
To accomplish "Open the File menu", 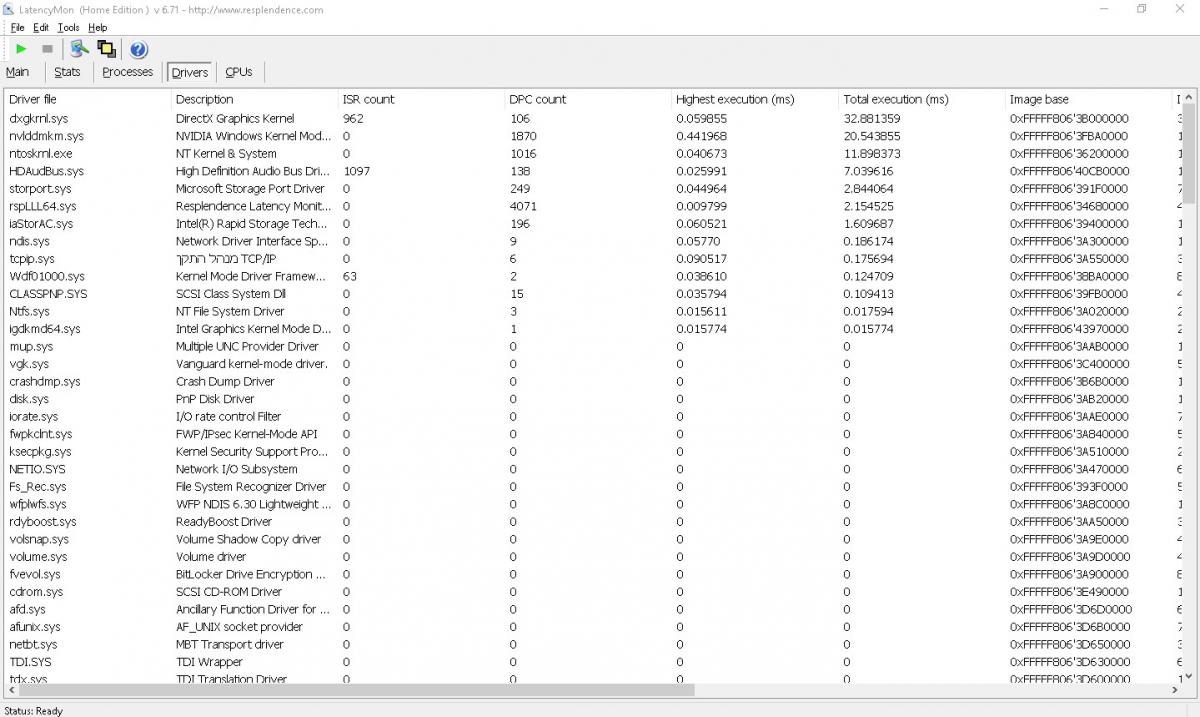I will 17,27.
